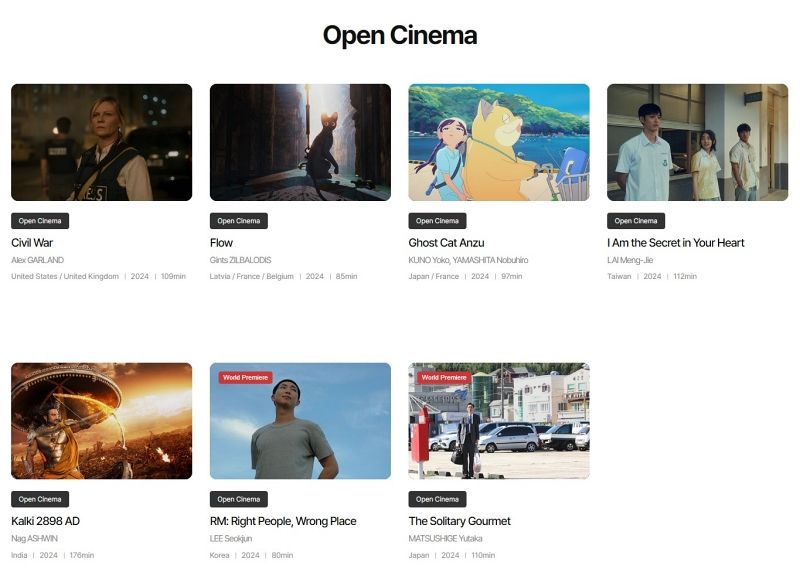Click The Solitary Gourmet parking lot thumbnail

(x=498, y=420)
